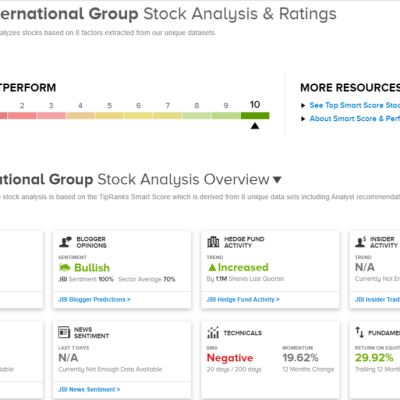Click the Bullish sentiment text
The width and height of the screenshot is (400, 400).
click(x=92, y=268)
